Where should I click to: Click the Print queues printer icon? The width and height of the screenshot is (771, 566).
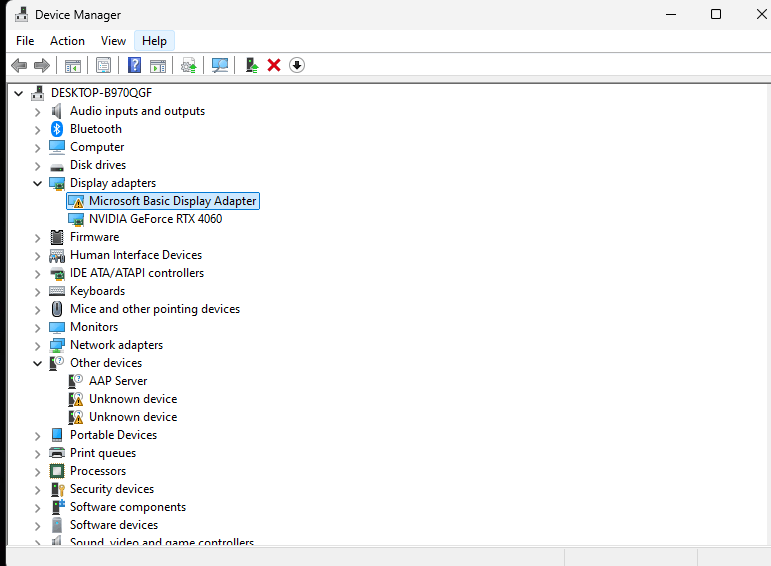pyautogui.click(x=57, y=453)
